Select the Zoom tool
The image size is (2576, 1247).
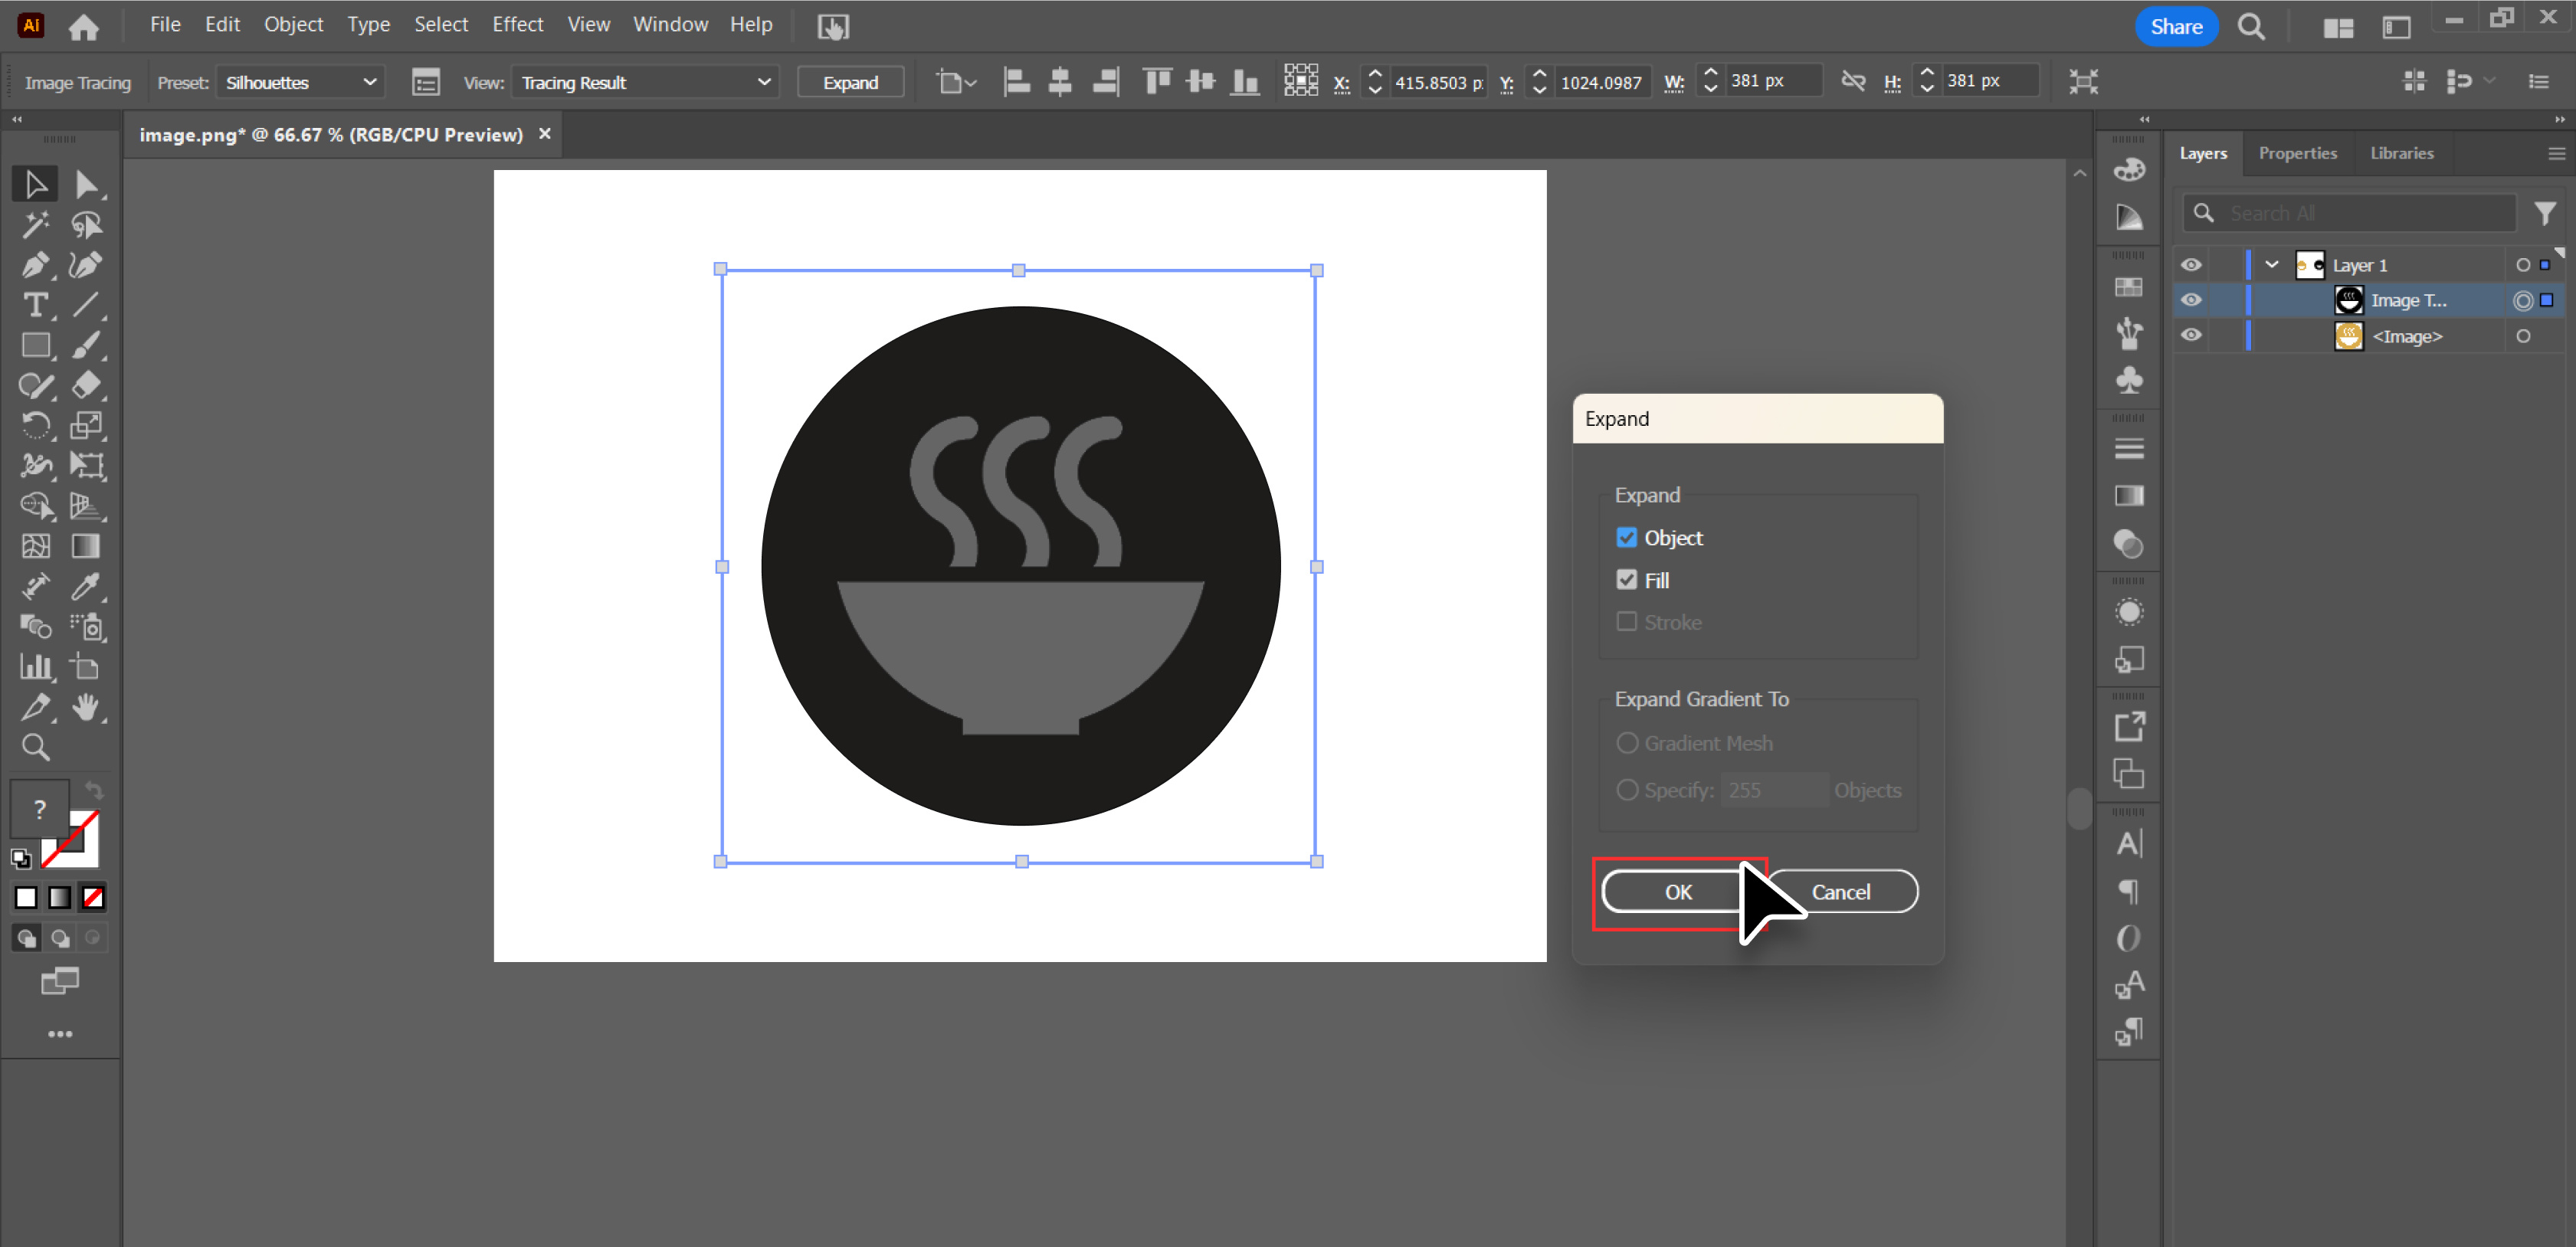tap(35, 747)
